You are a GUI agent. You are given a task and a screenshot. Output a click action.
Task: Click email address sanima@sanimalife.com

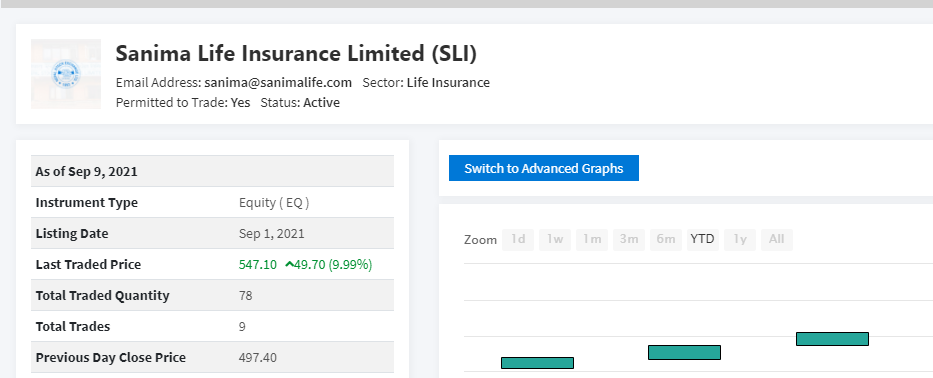pos(278,83)
